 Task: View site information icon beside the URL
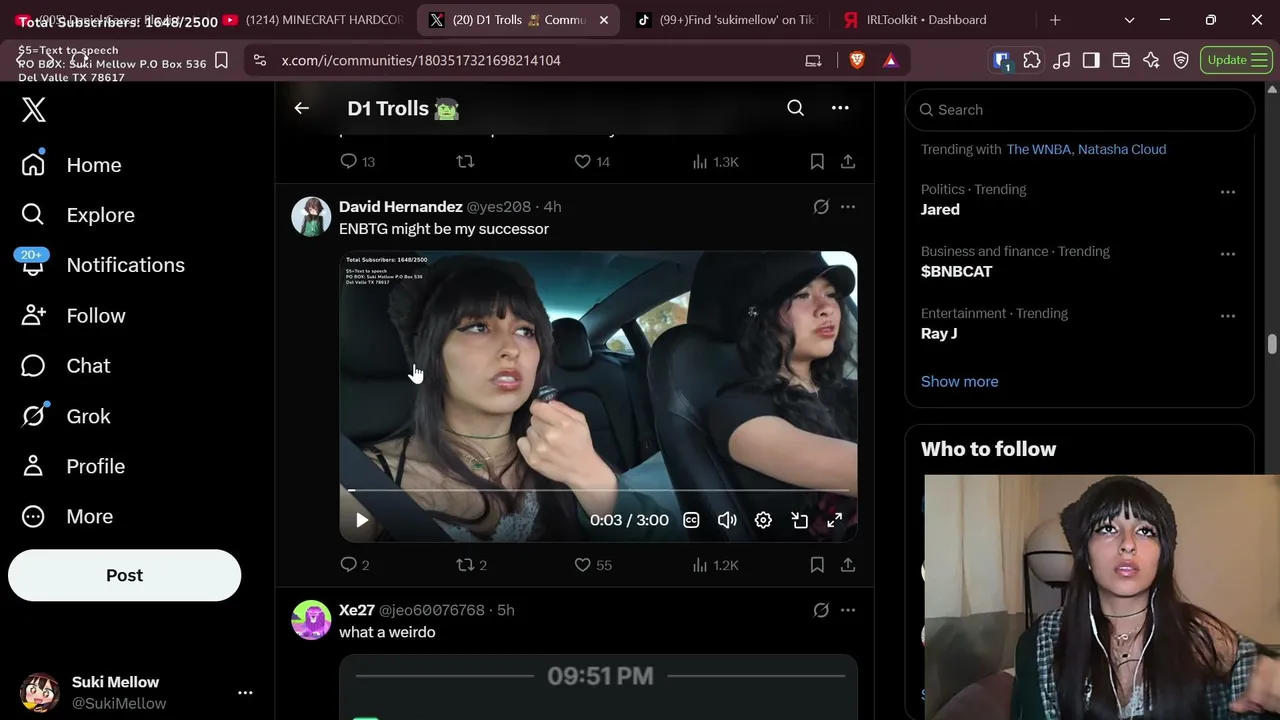tap(260, 60)
